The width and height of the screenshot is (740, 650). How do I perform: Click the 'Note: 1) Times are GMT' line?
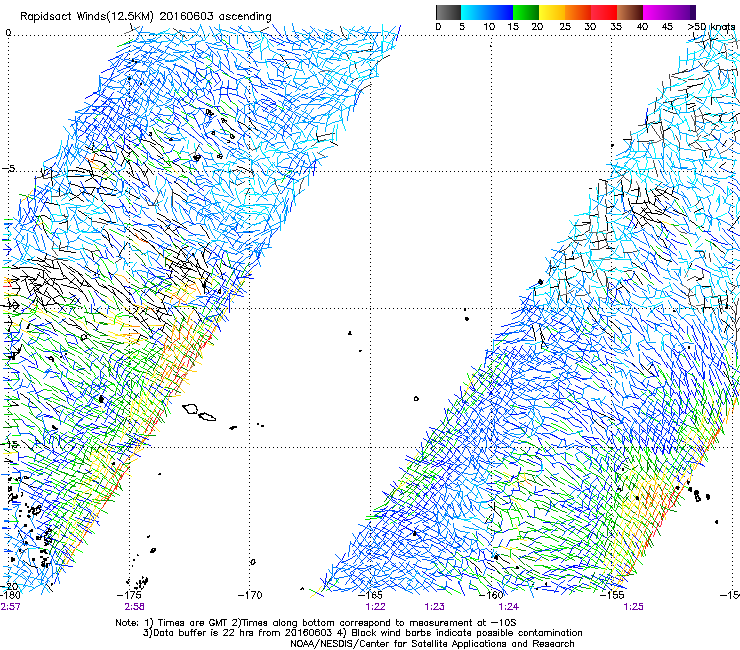tap(315, 623)
